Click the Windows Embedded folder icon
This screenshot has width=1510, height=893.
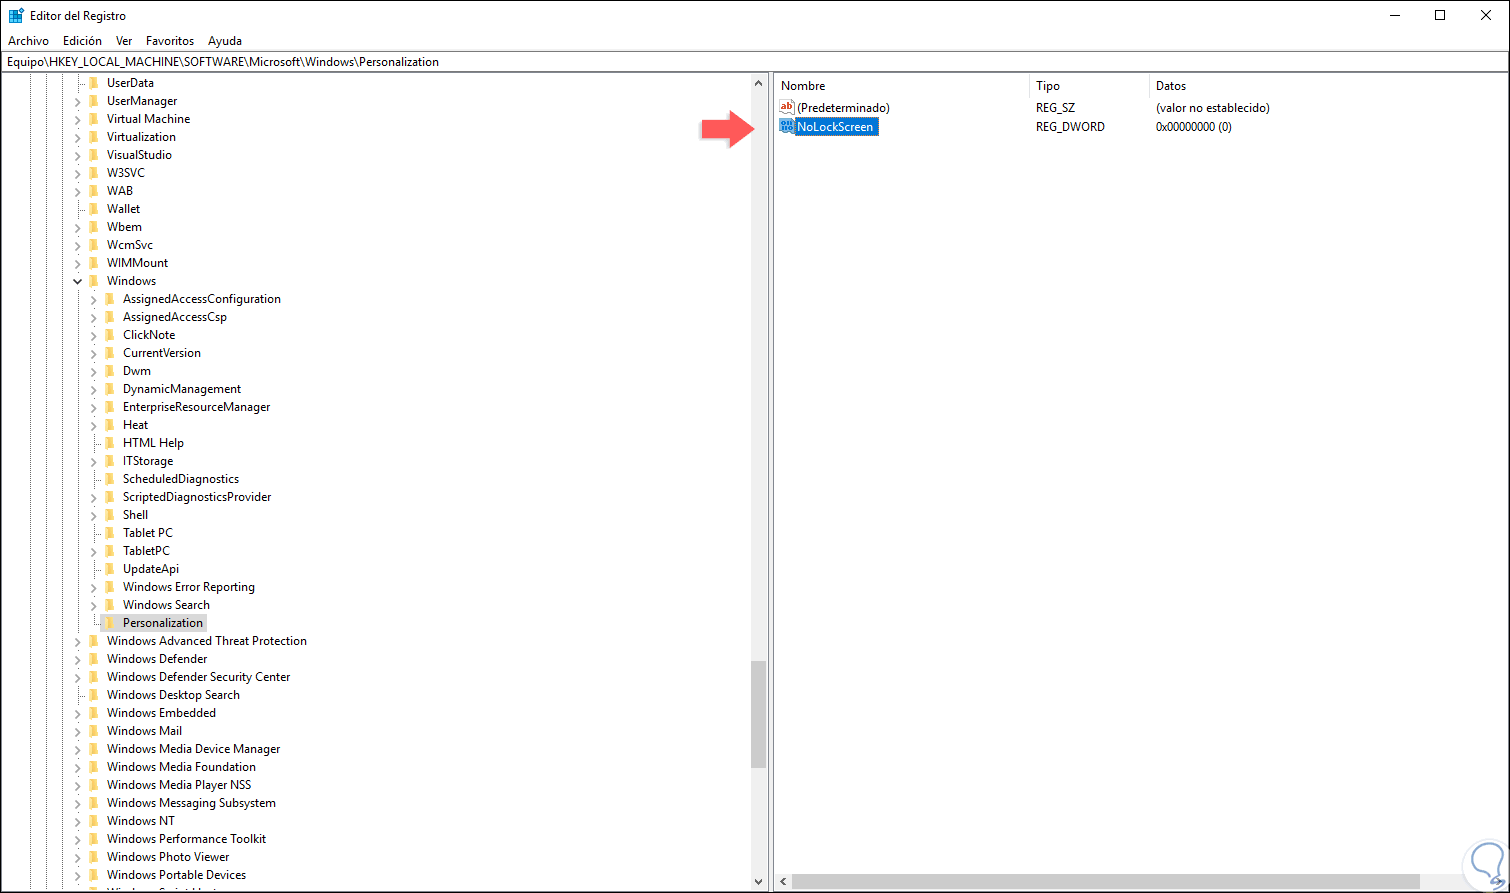pos(94,713)
